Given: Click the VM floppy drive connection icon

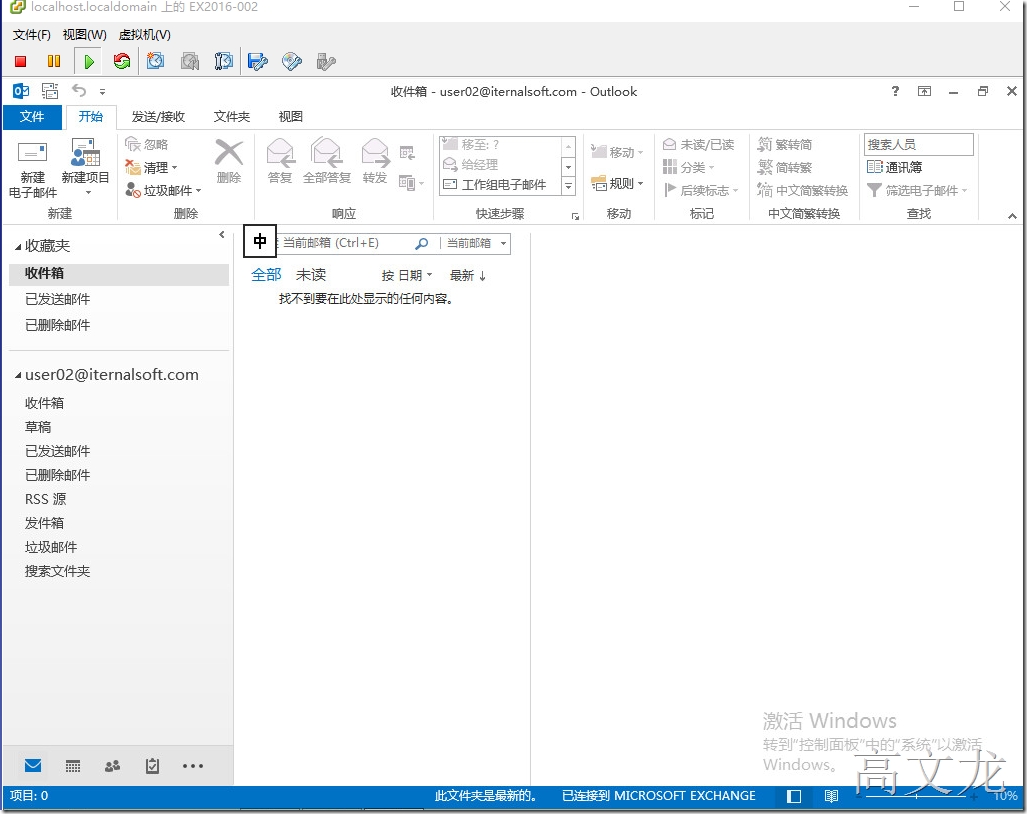Looking at the screenshot, I should [x=257, y=62].
